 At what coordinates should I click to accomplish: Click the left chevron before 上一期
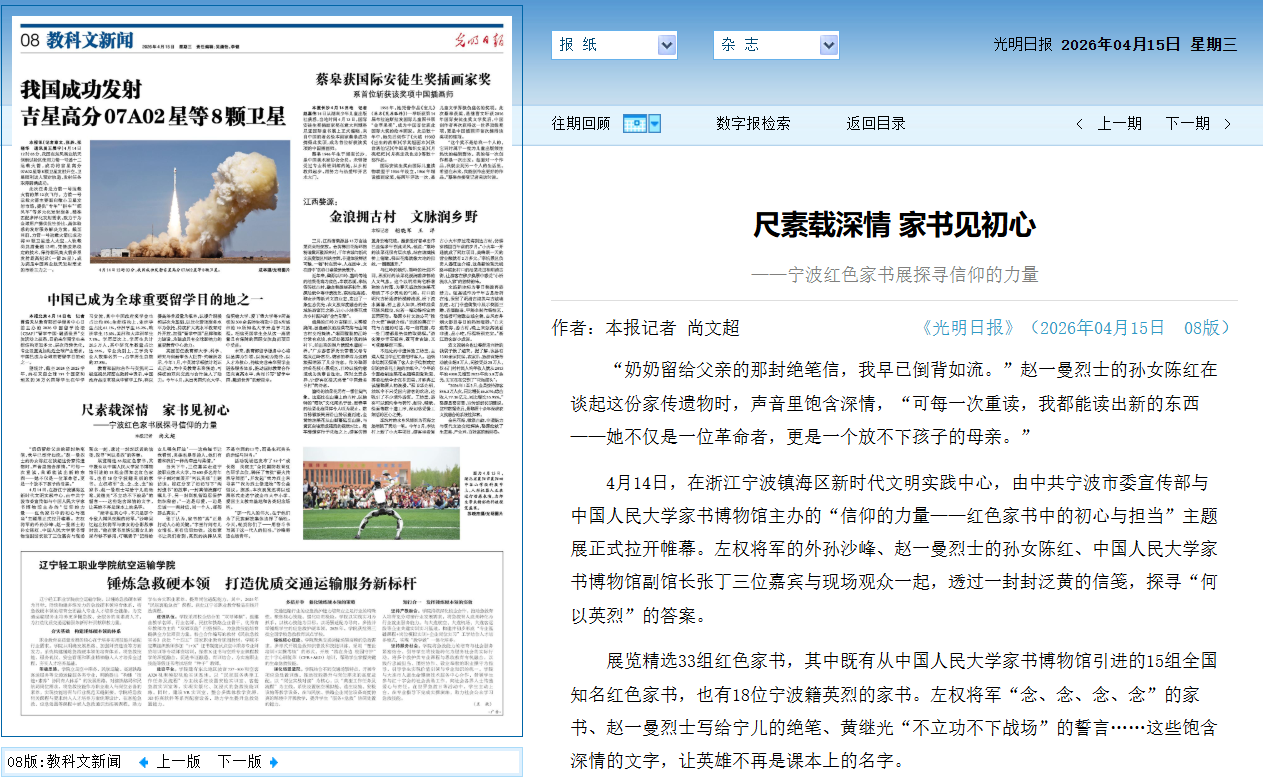coord(1080,124)
